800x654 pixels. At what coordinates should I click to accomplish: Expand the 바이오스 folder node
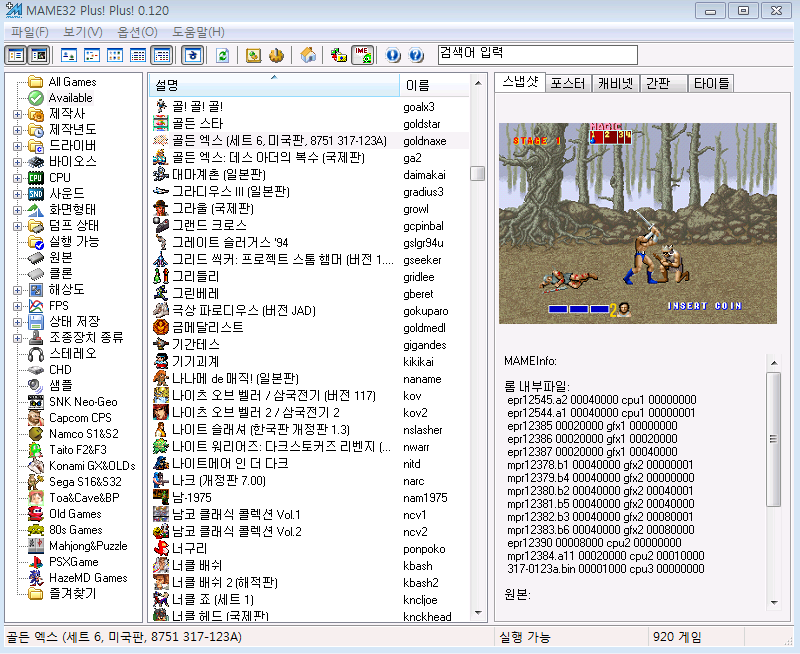click(17, 162)
